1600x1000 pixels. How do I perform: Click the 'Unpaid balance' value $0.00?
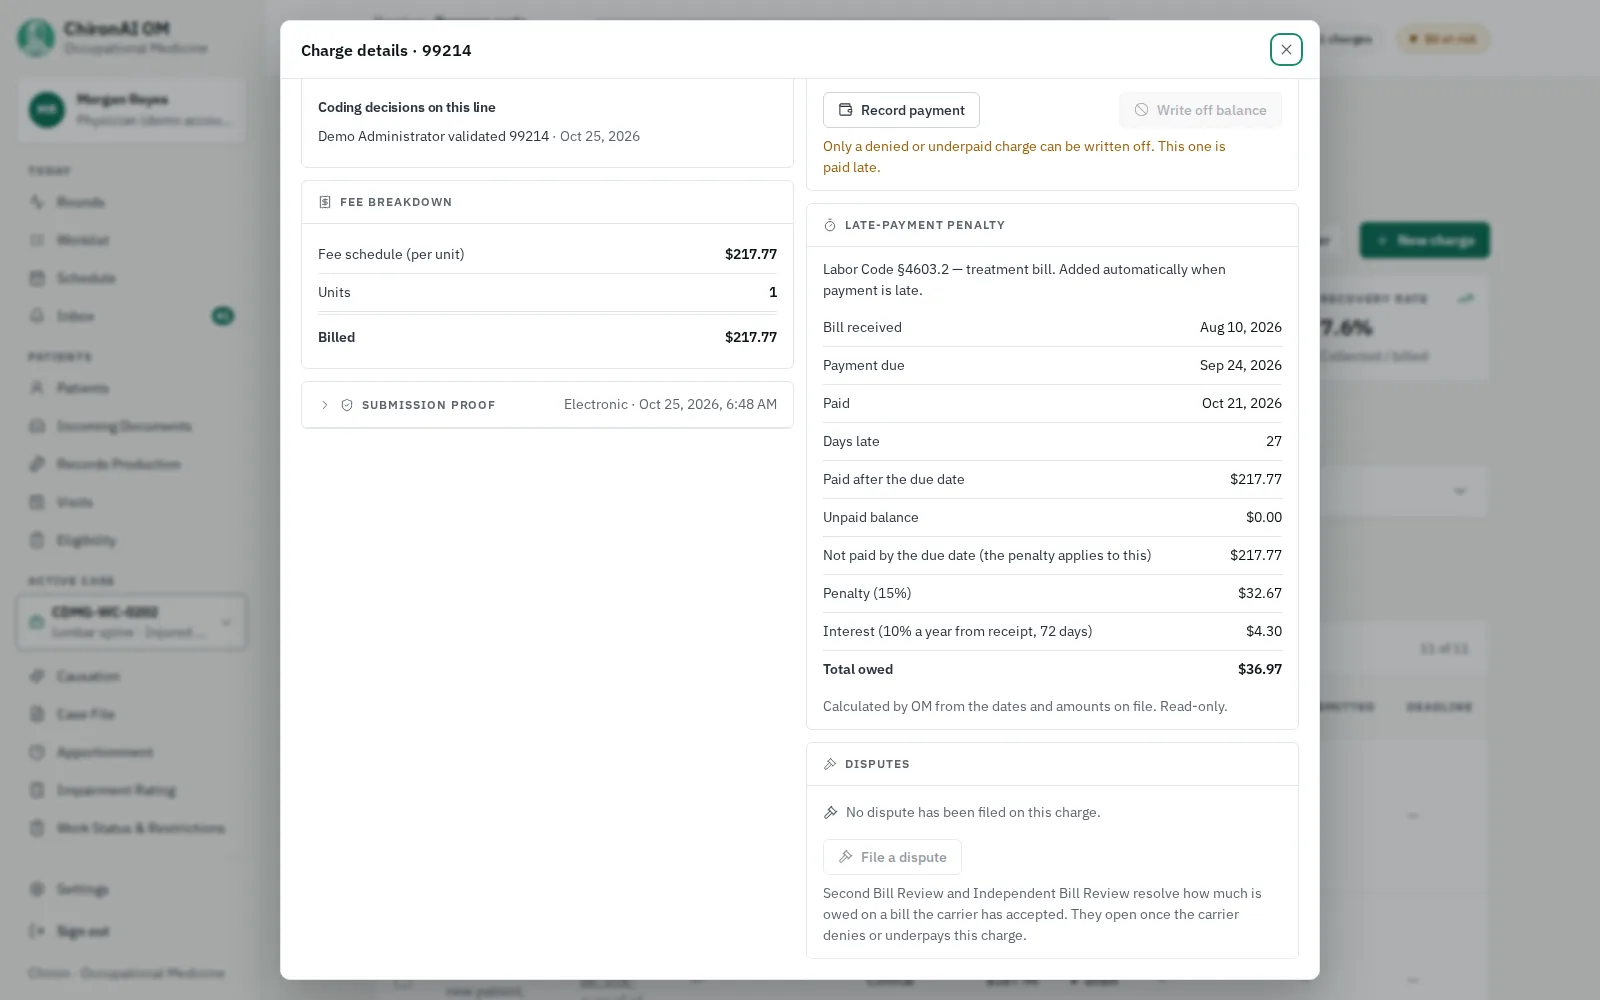tap(1264, 517)
